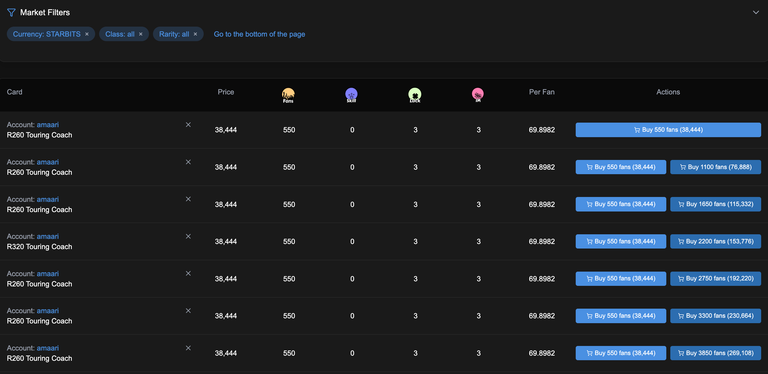Viewport: 768px width, 374px height.
Task: Buy 1100 fans for 76,888
Action: (716, 167)
